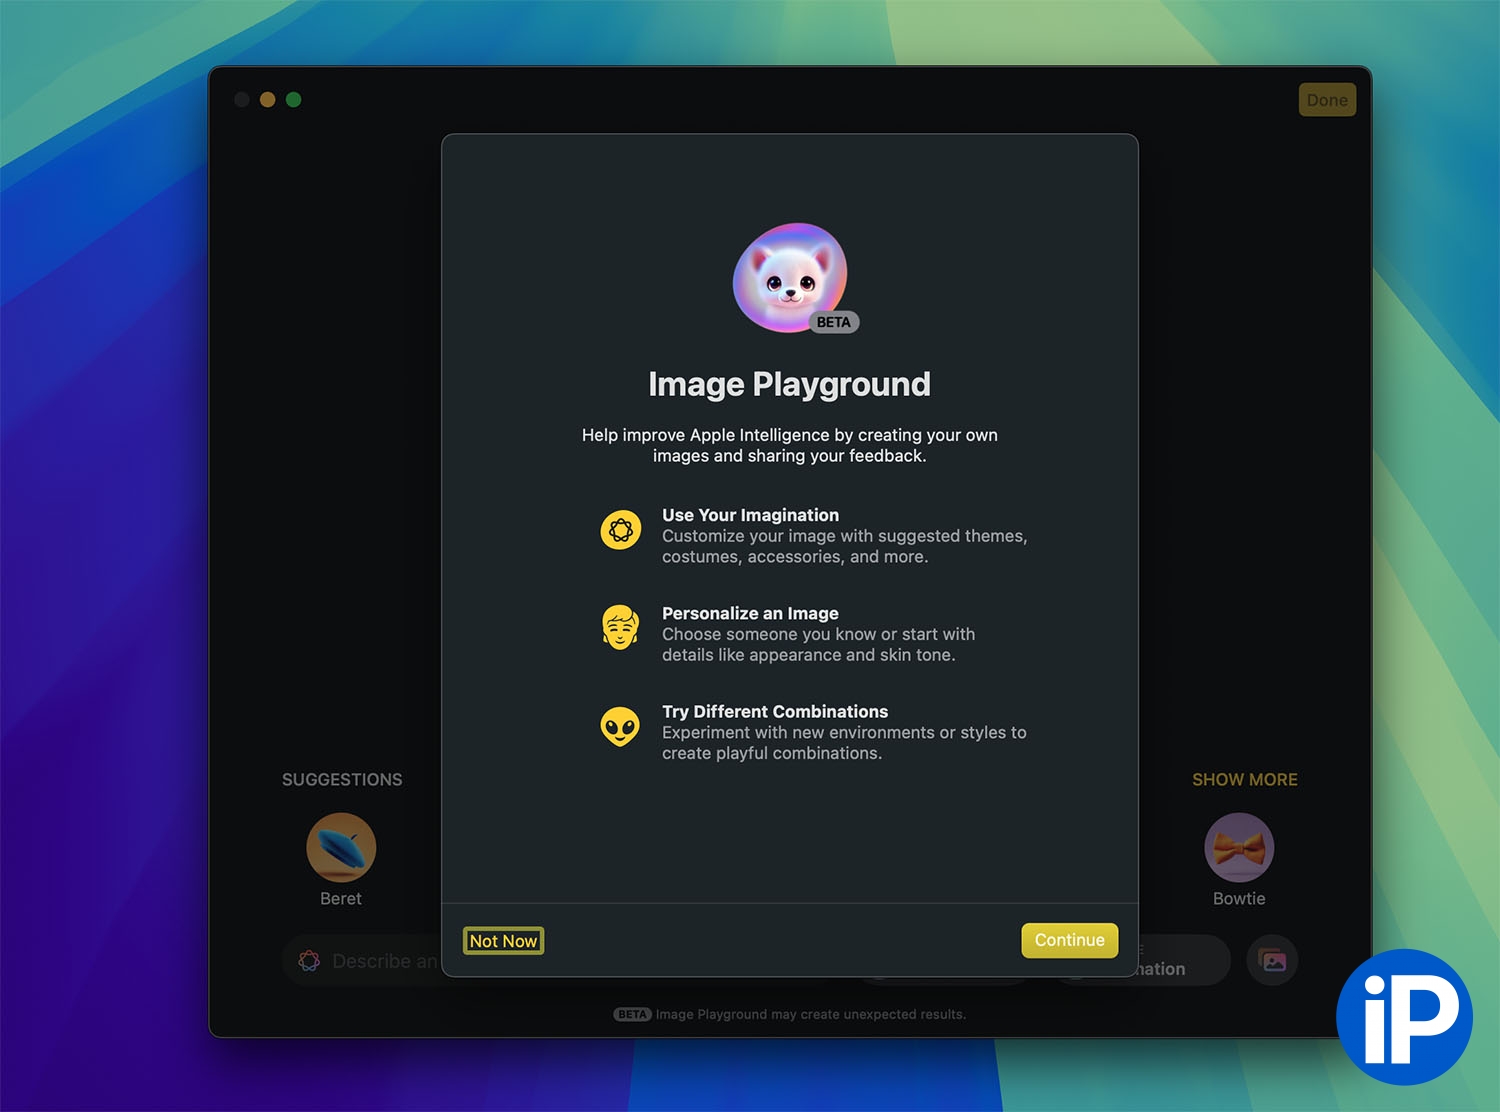
Task: Click the "Try Different Combinations" heading
Action: pyautogui.click(x=775, y=711)
